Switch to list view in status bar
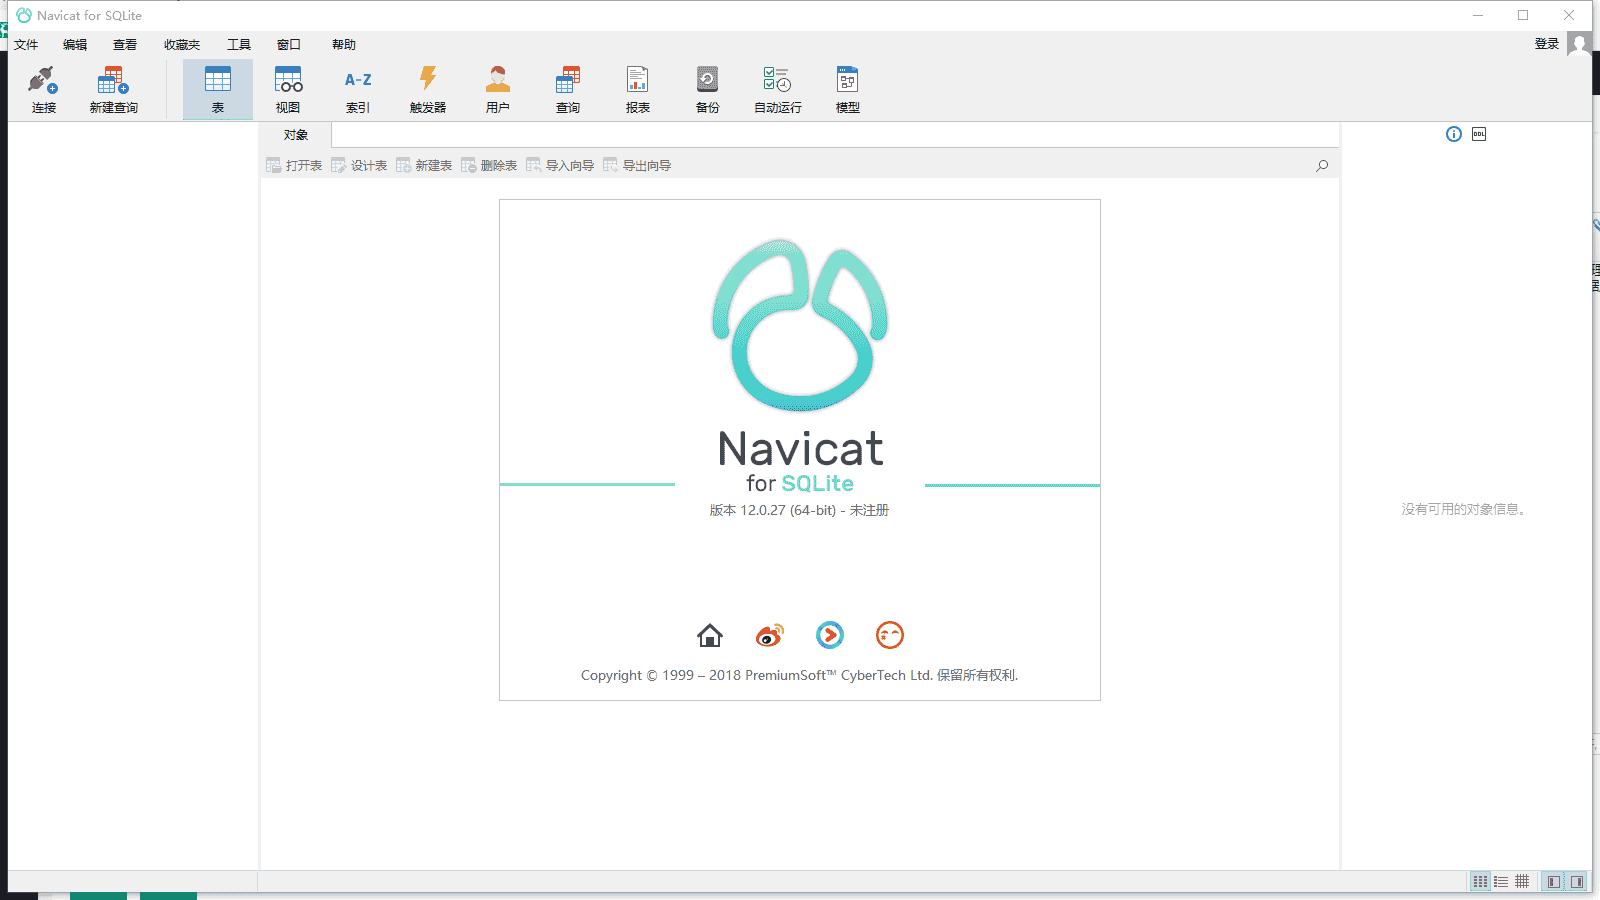The image size is (1600, 900). tap(1501, 881)
